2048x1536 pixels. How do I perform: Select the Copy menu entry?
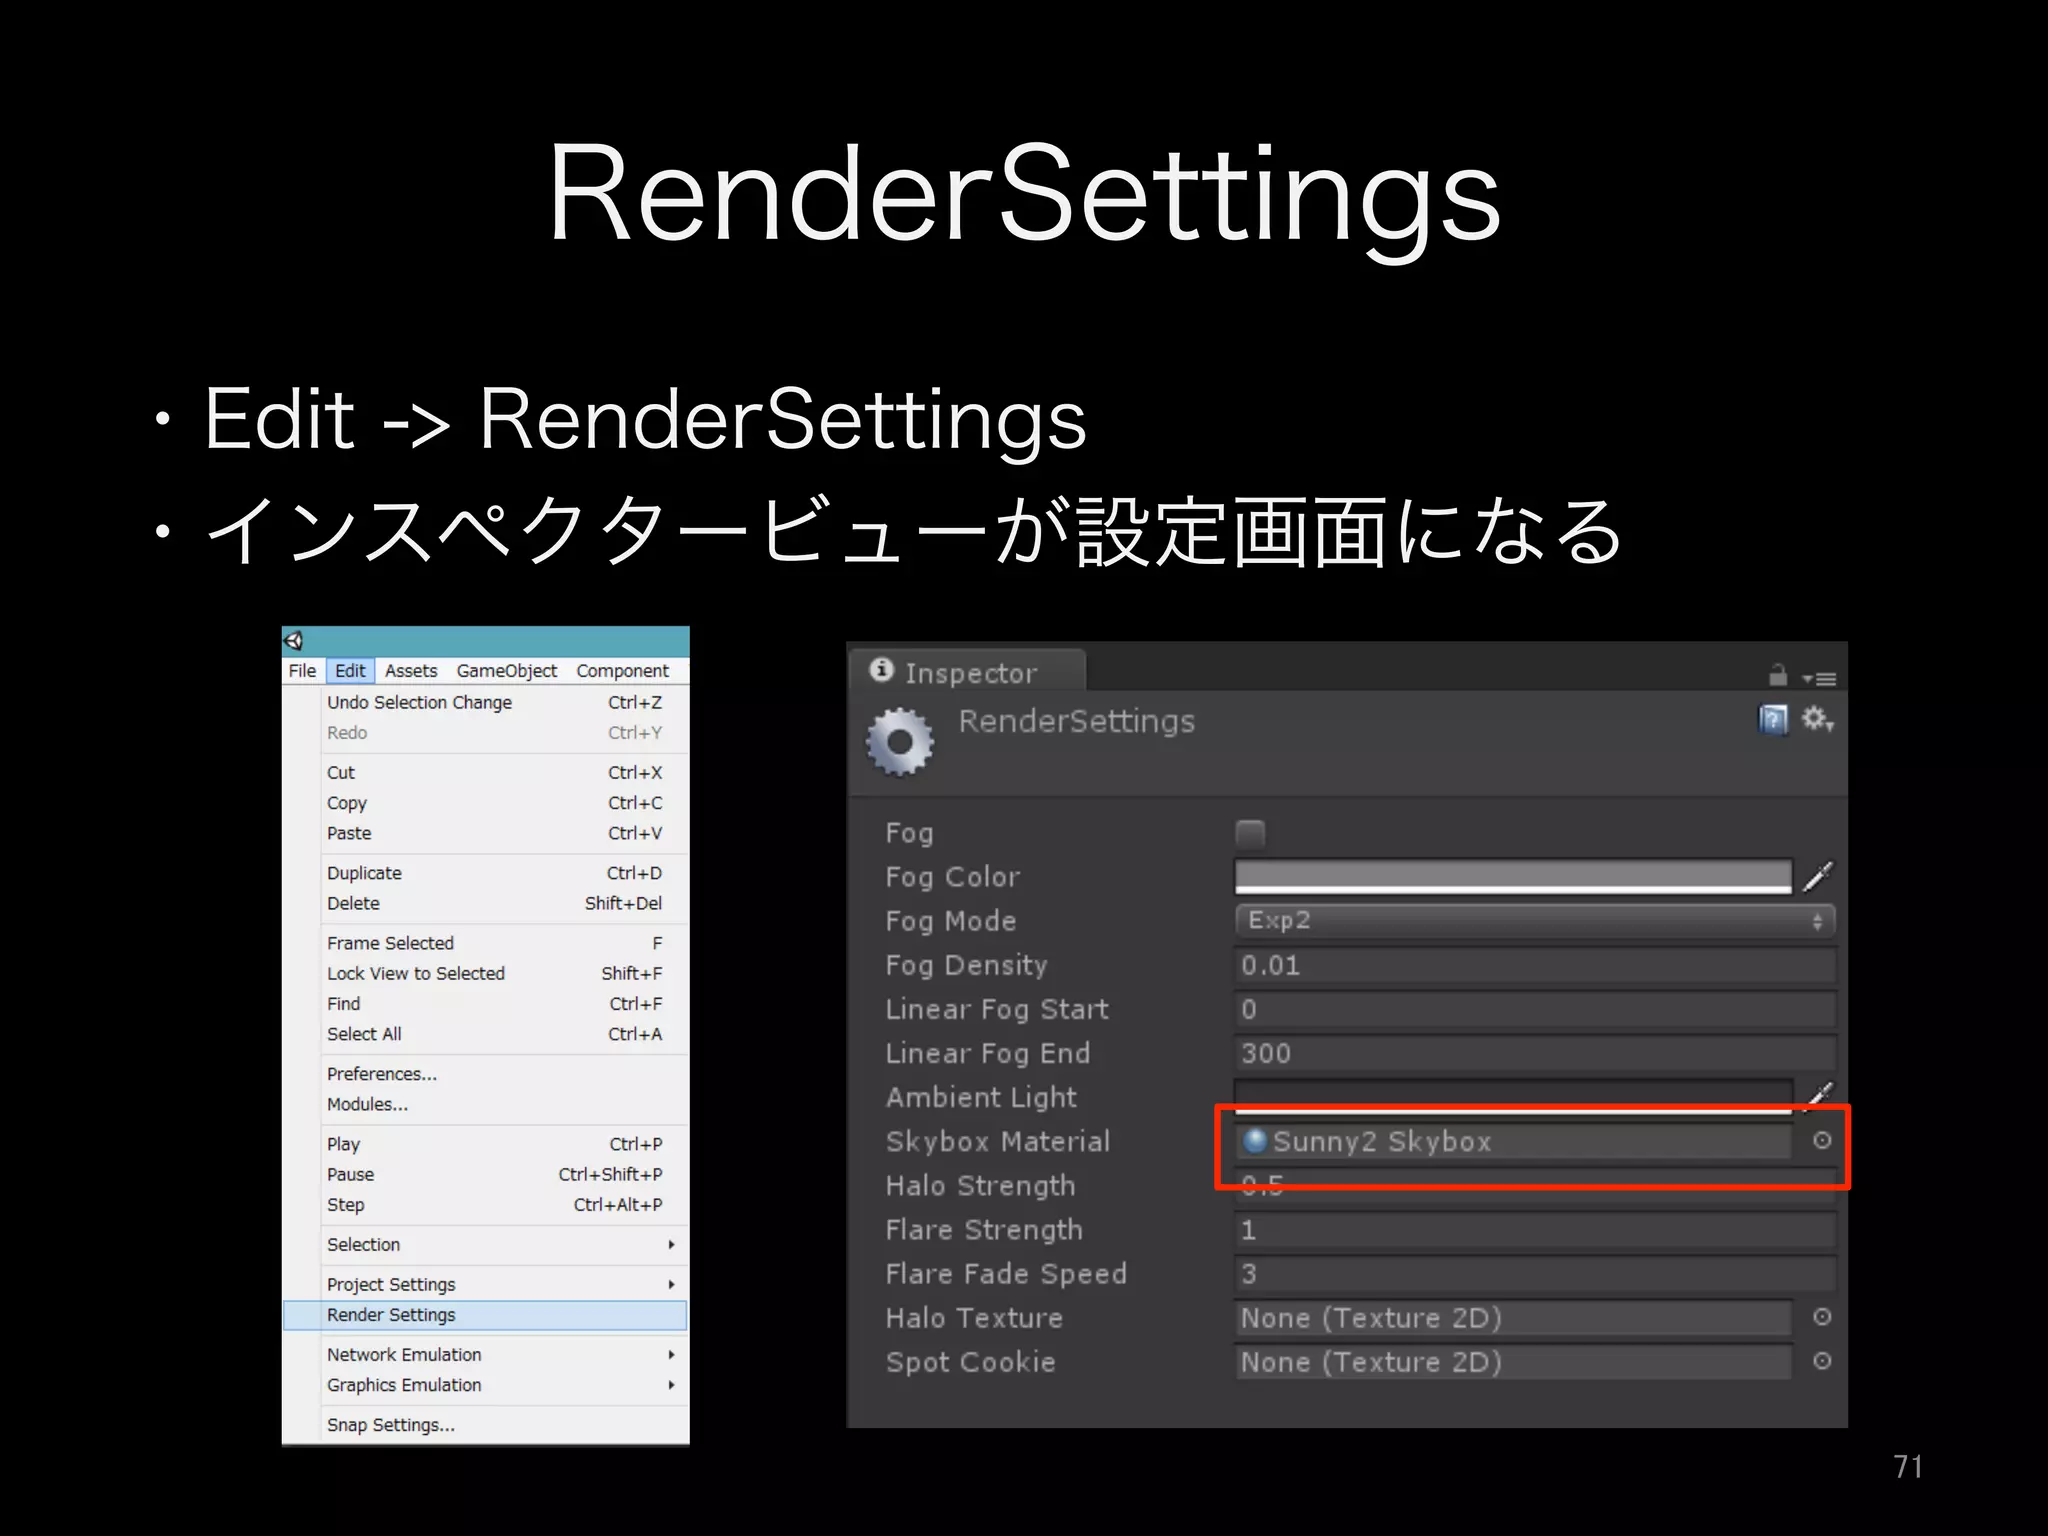pos(486,803)
